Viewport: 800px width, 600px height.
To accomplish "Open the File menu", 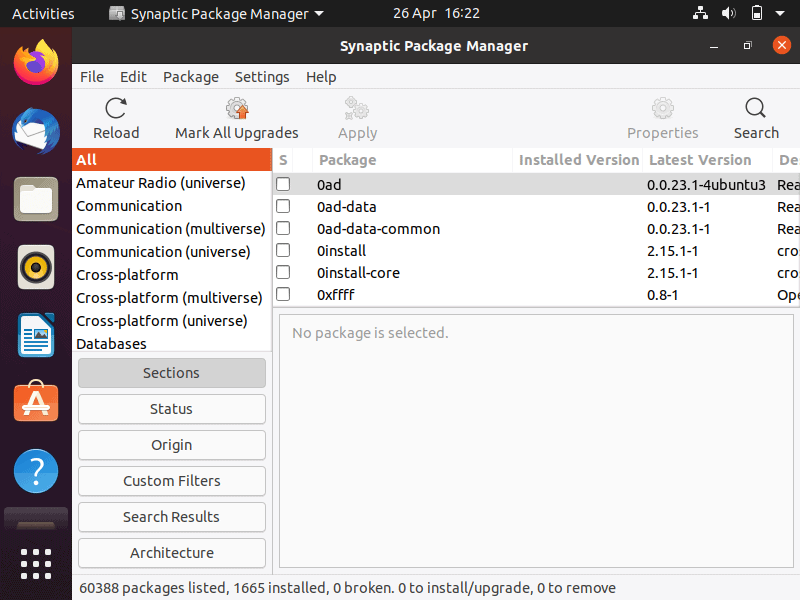I will click(92, 77).
